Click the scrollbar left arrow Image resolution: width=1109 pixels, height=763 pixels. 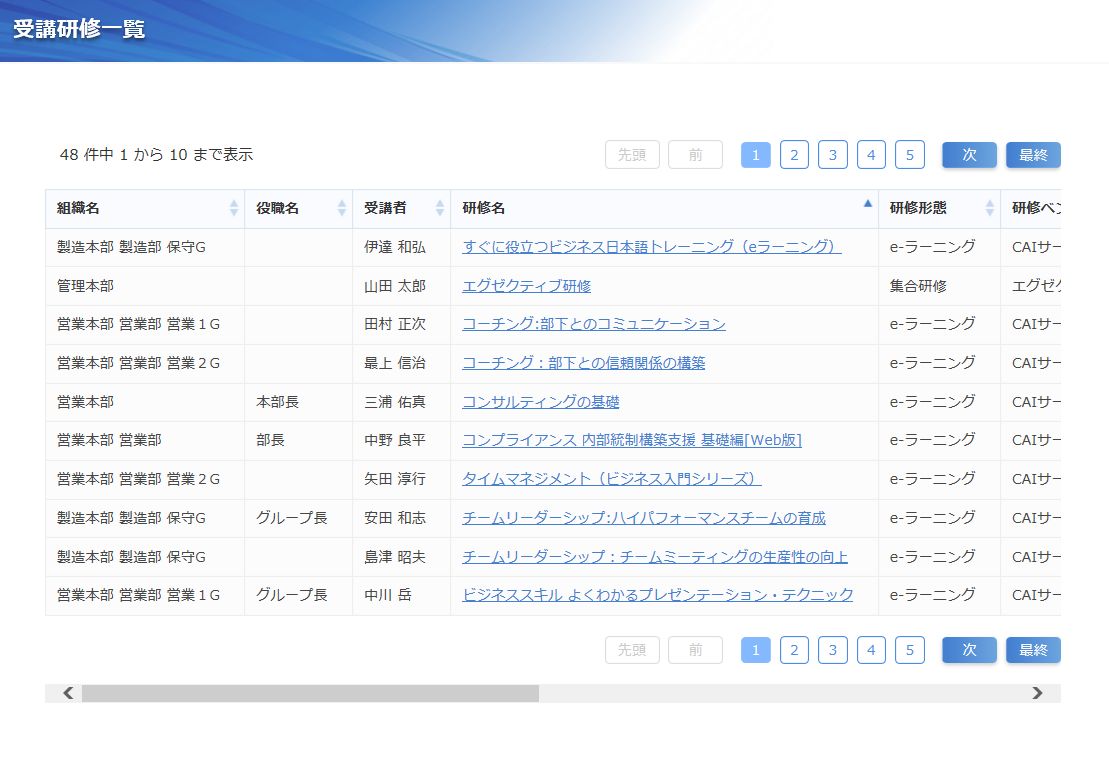pyautogui.click(x=68, y=693)
